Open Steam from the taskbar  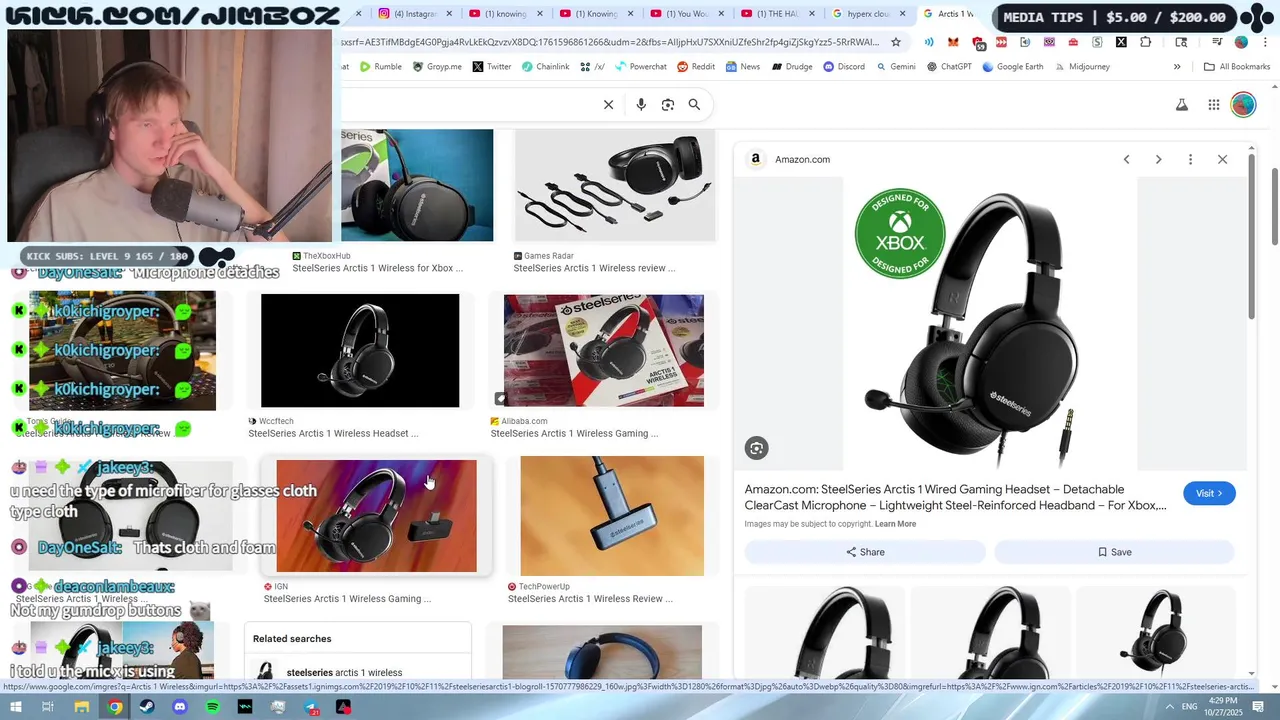click(147, 707)
